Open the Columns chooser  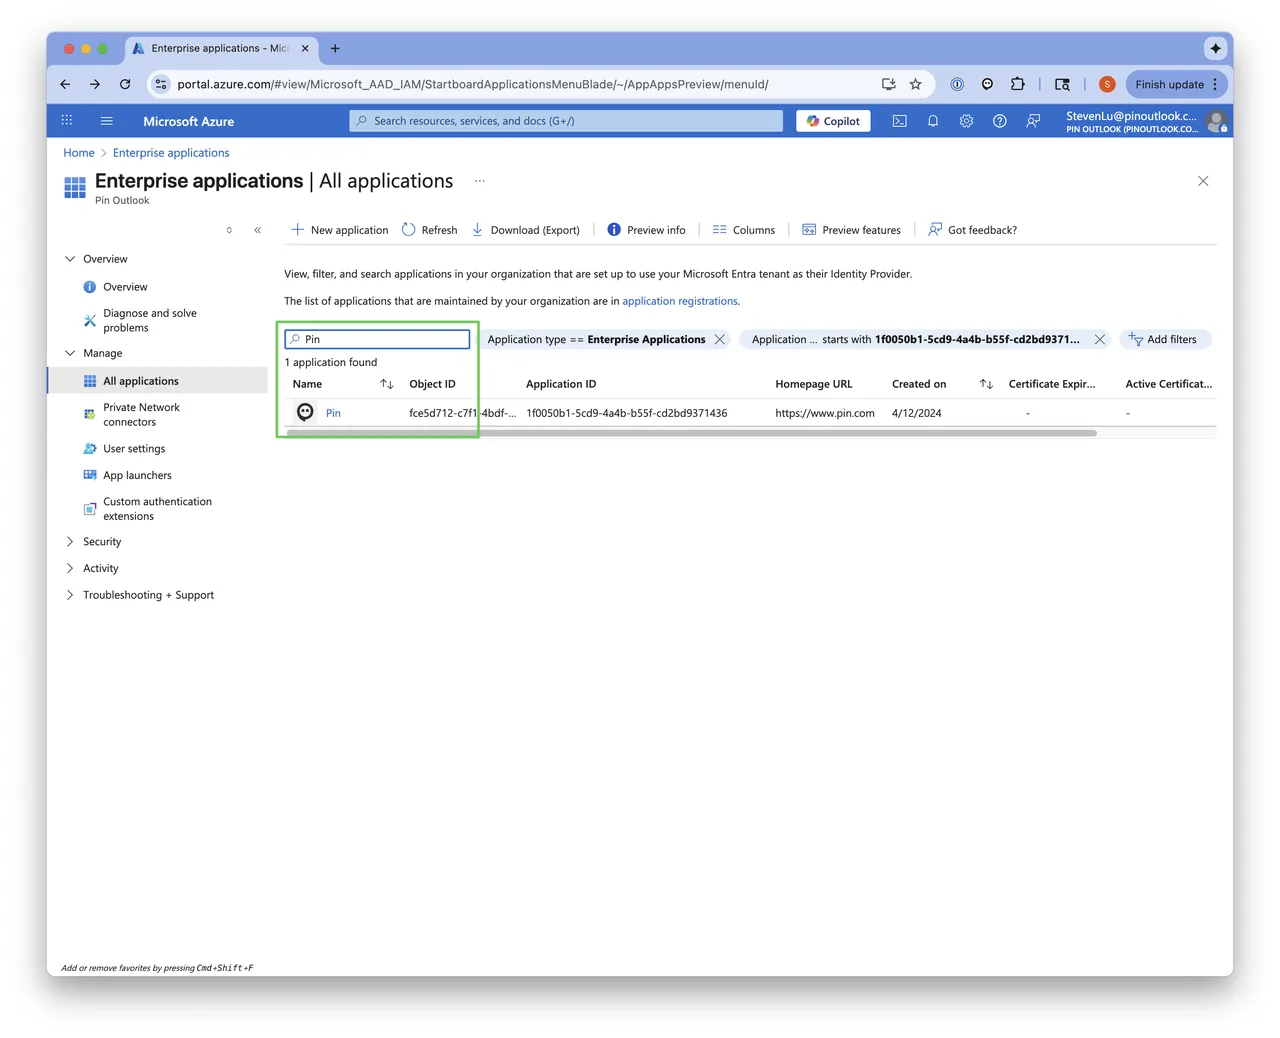point(743,230)
